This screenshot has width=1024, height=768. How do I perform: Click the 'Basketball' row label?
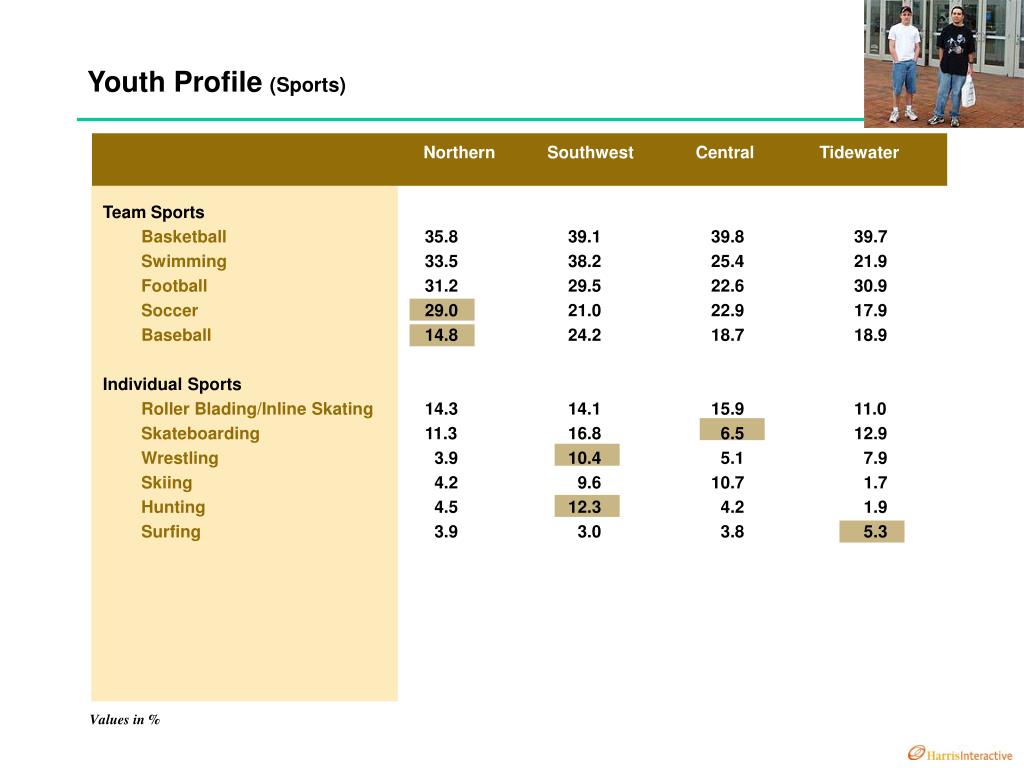[x=184, y=236]
